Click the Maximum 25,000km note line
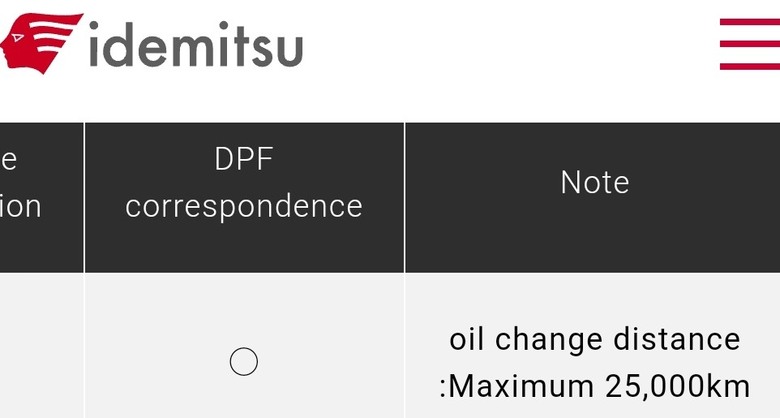This screenshot has width=780, height=418. pos(595,386)
